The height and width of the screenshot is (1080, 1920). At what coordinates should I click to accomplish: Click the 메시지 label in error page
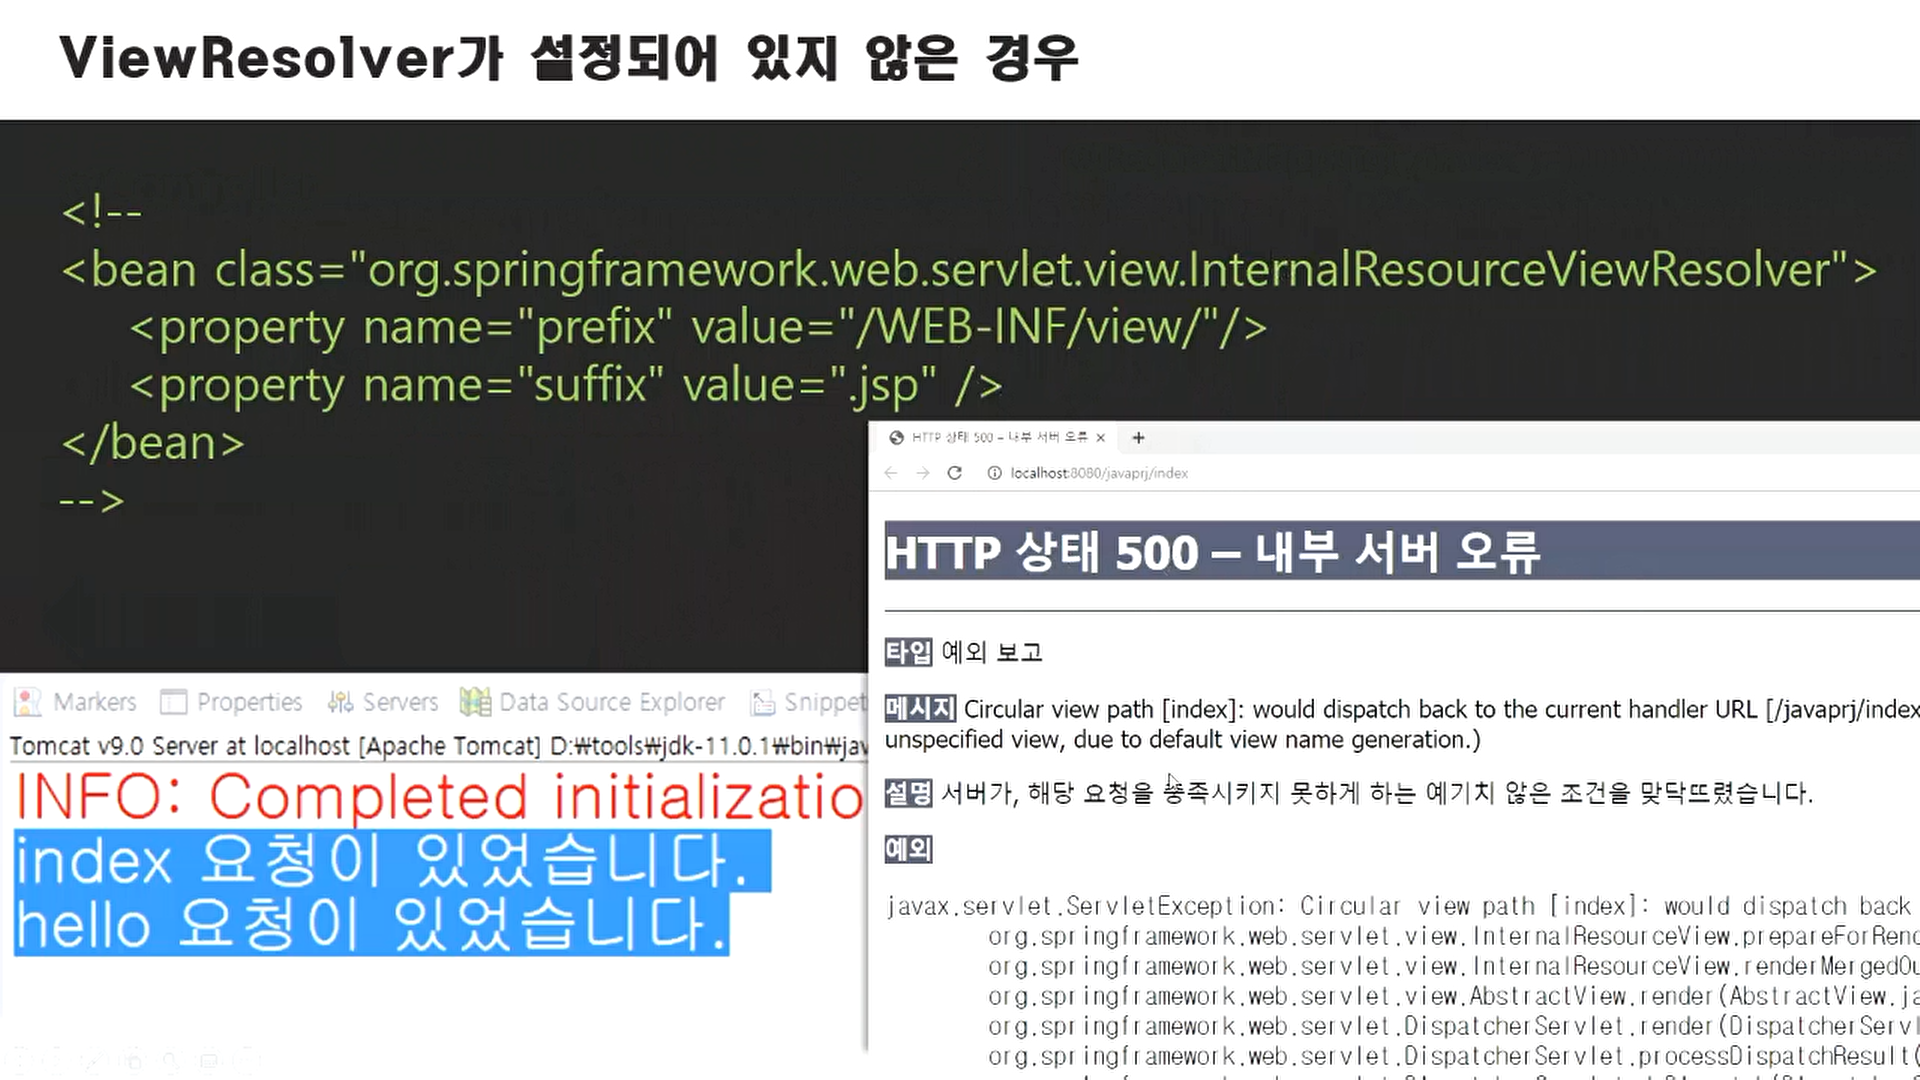920,709
